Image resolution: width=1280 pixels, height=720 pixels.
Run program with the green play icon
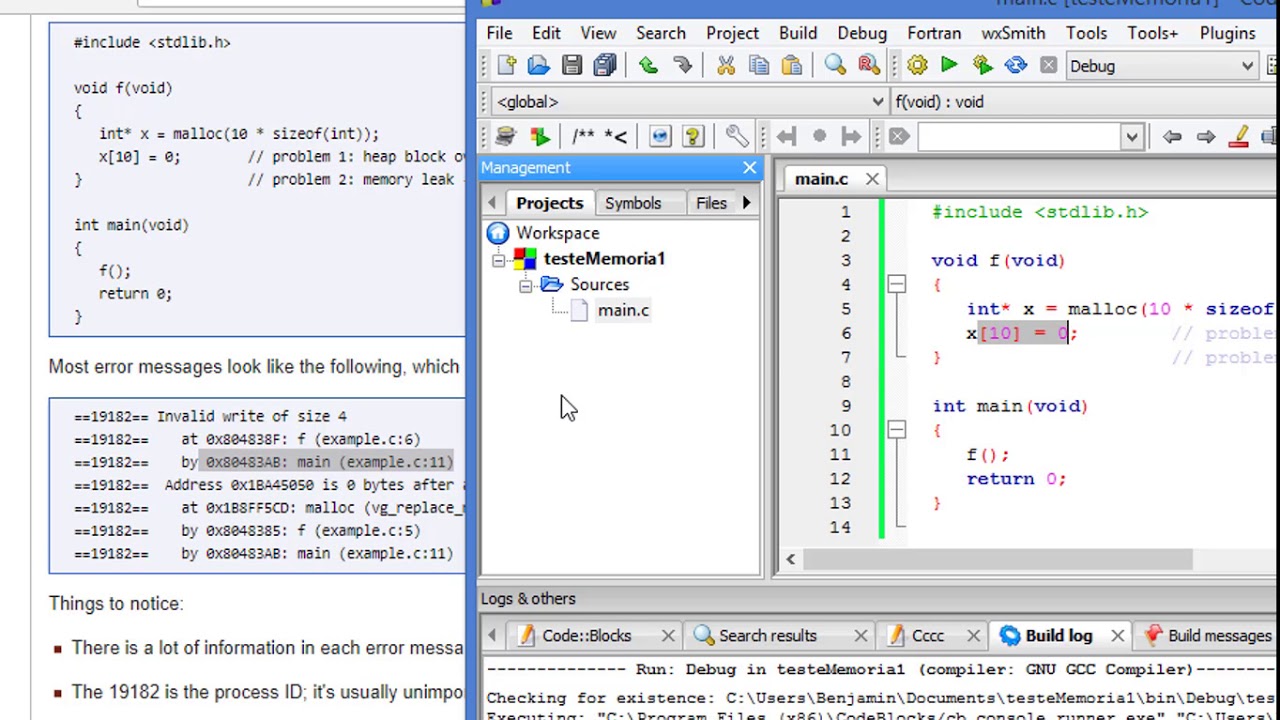click(949, 66)
